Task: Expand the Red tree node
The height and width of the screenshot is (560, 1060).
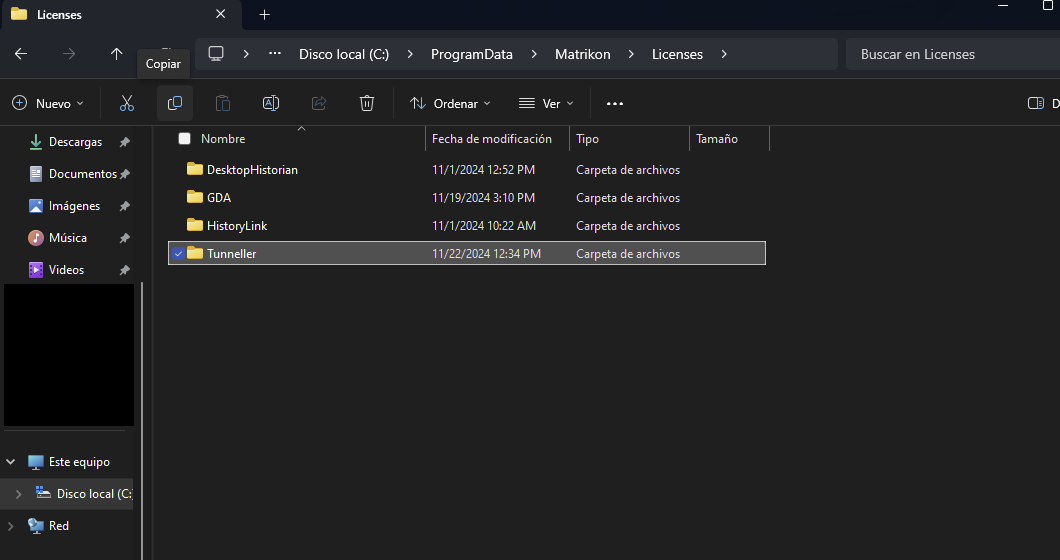Action: (x=11, y=526)
